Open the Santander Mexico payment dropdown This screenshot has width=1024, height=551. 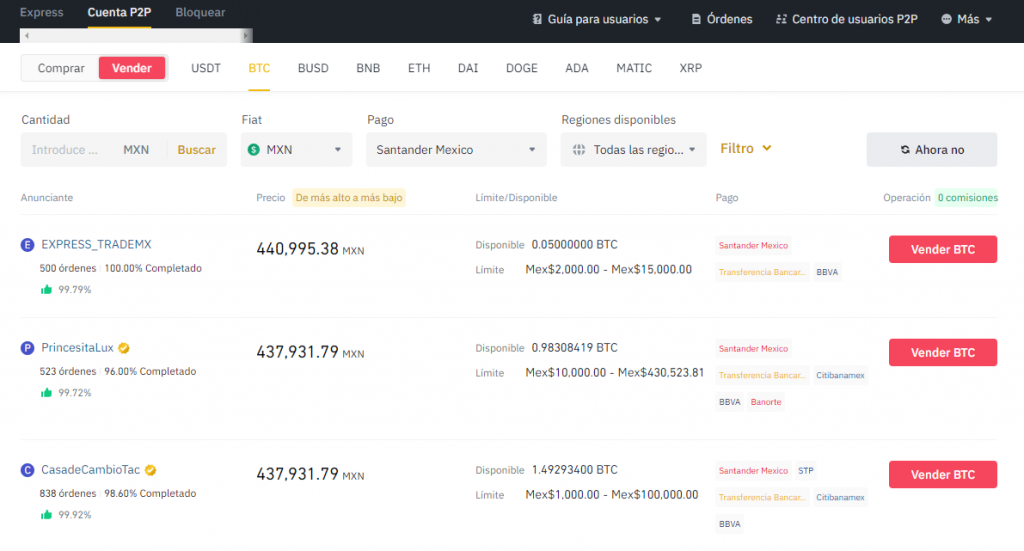pos(456,150)
